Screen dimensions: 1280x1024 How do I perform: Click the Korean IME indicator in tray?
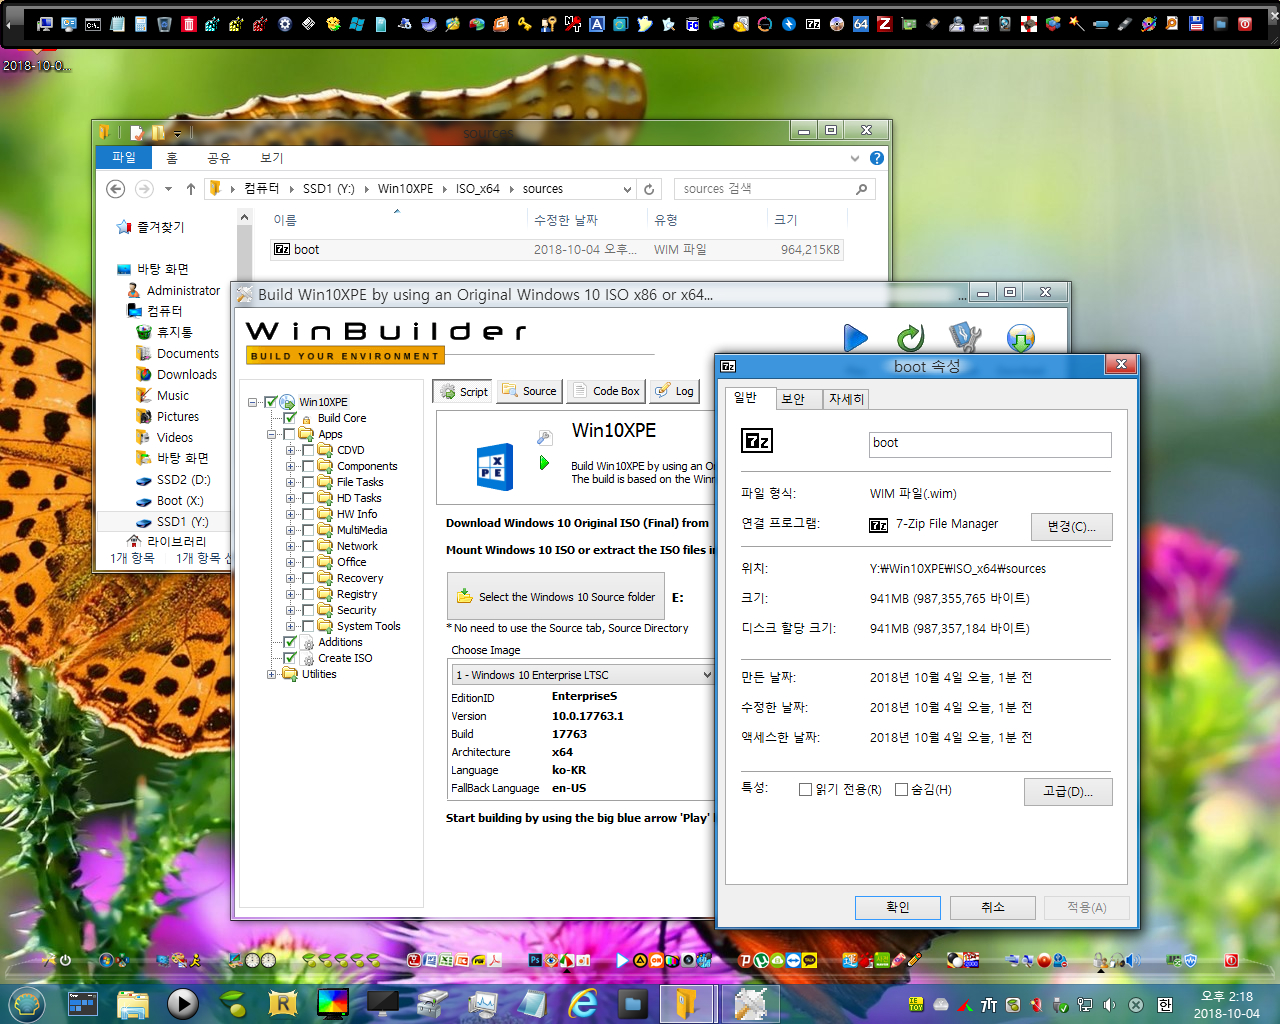coord(1165,1004)
